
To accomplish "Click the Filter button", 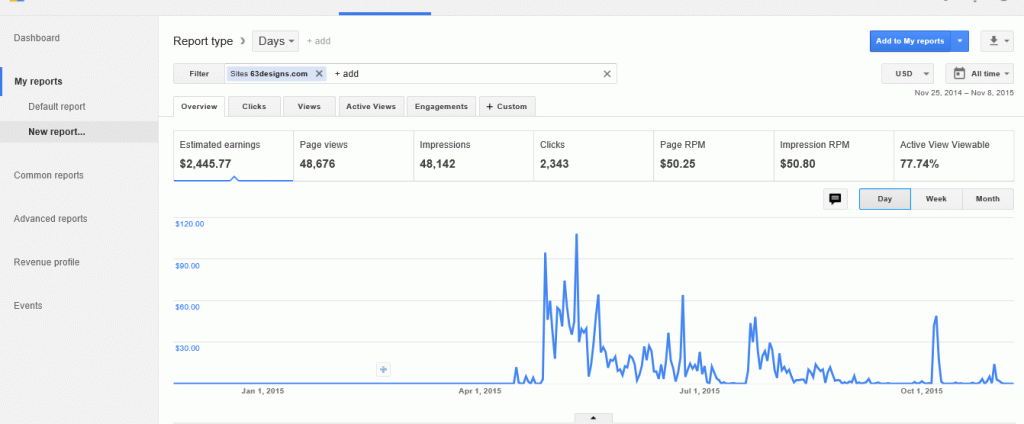I will click(199, 74).
